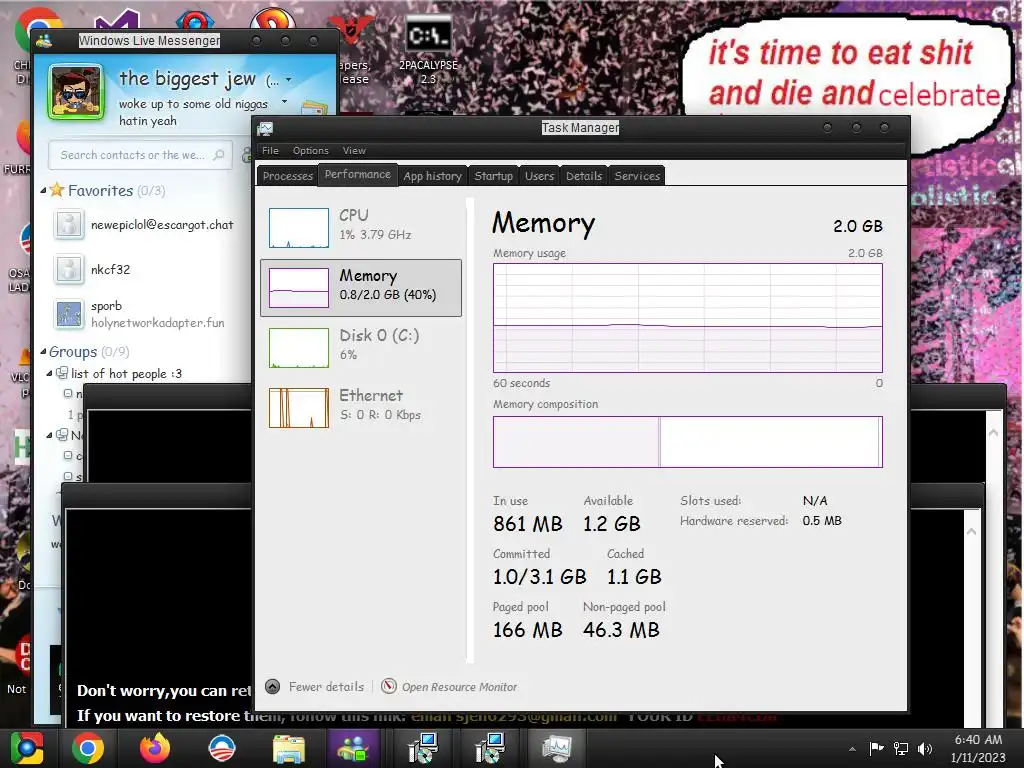Open Chrome from the taskbar
Viewport: 1024px width, 768px height.
88,748
